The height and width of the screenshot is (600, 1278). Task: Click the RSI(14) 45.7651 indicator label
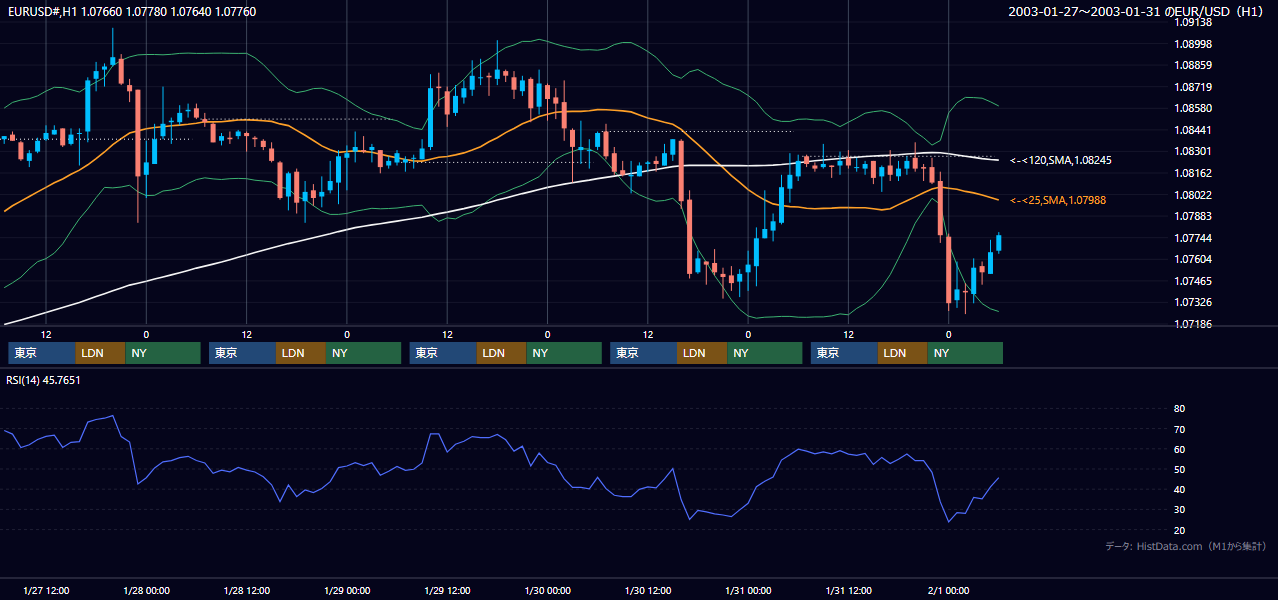click(43, 380)
